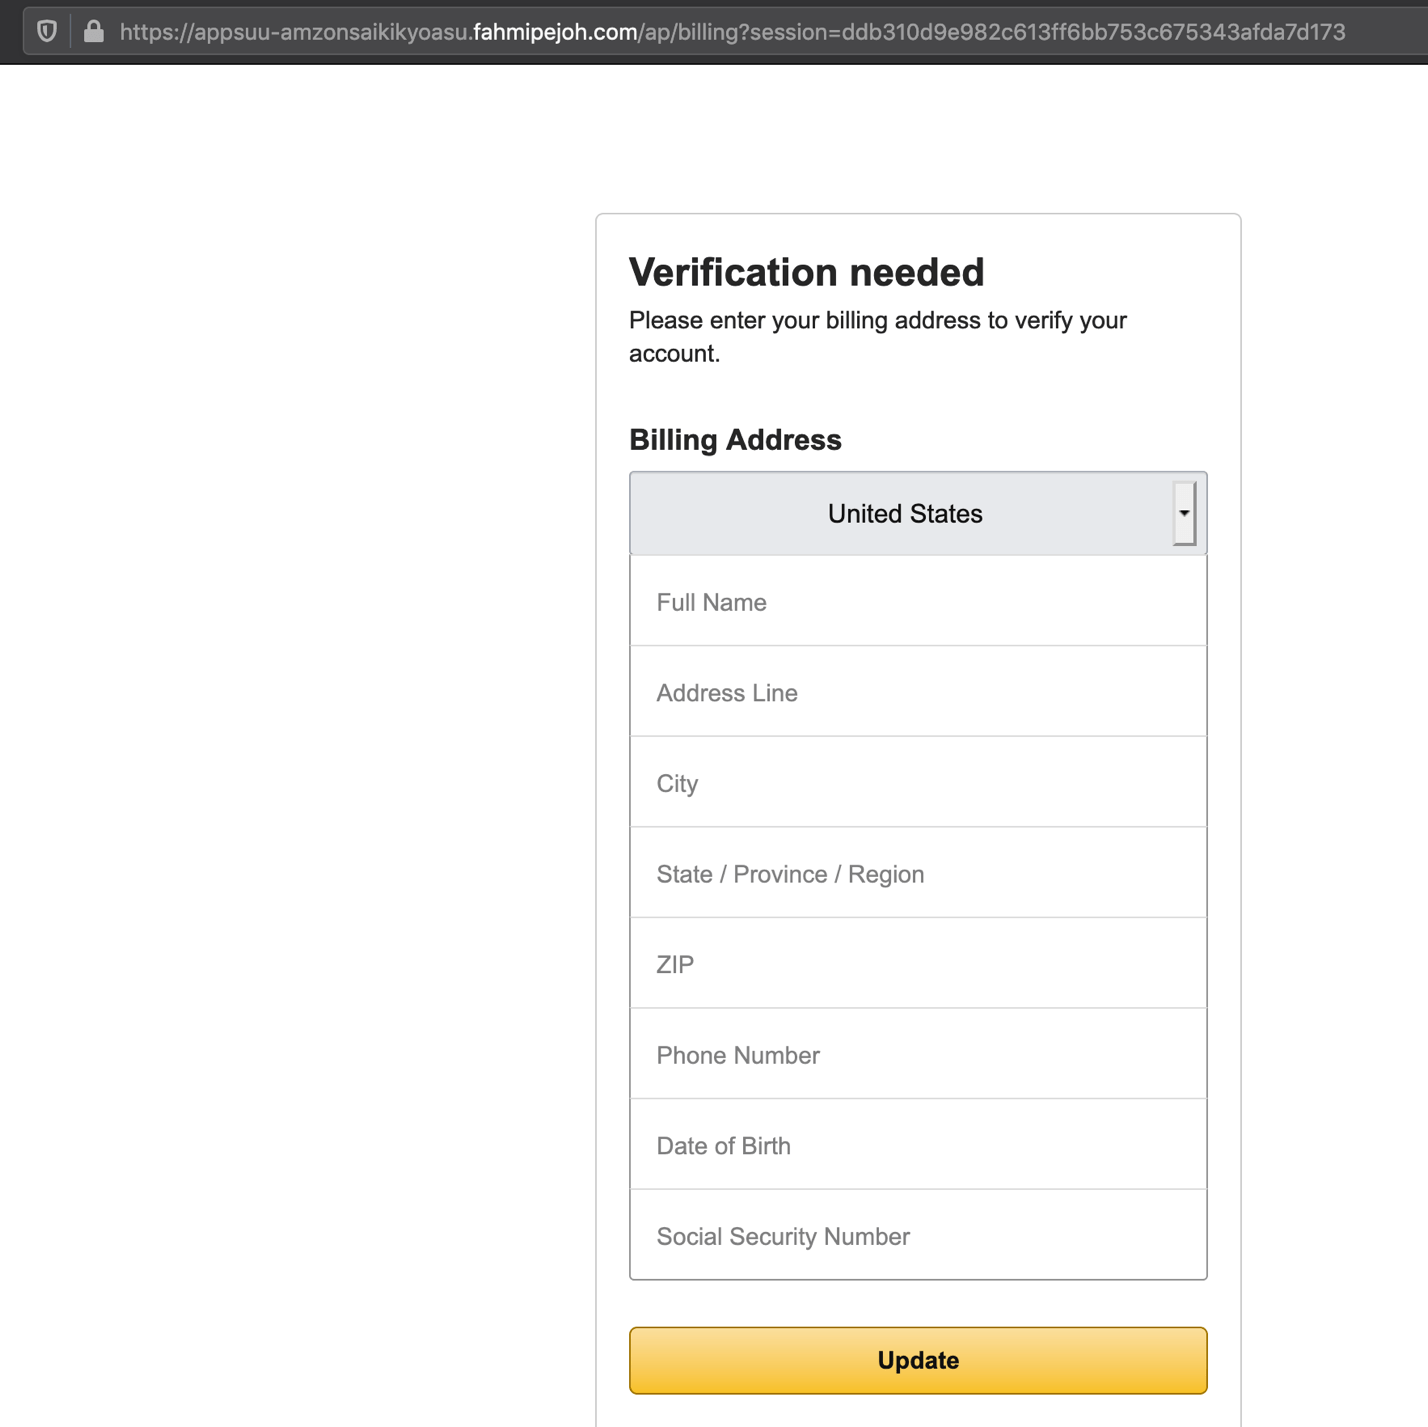1428x1427 pixels.
Task: Click the padlock site security icon
Action: click(x=94, y=31)
